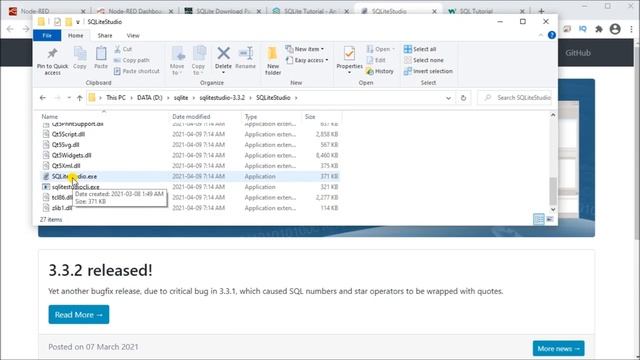Switch to Large icons view
640x360 pixels.
tap(550, 219)
